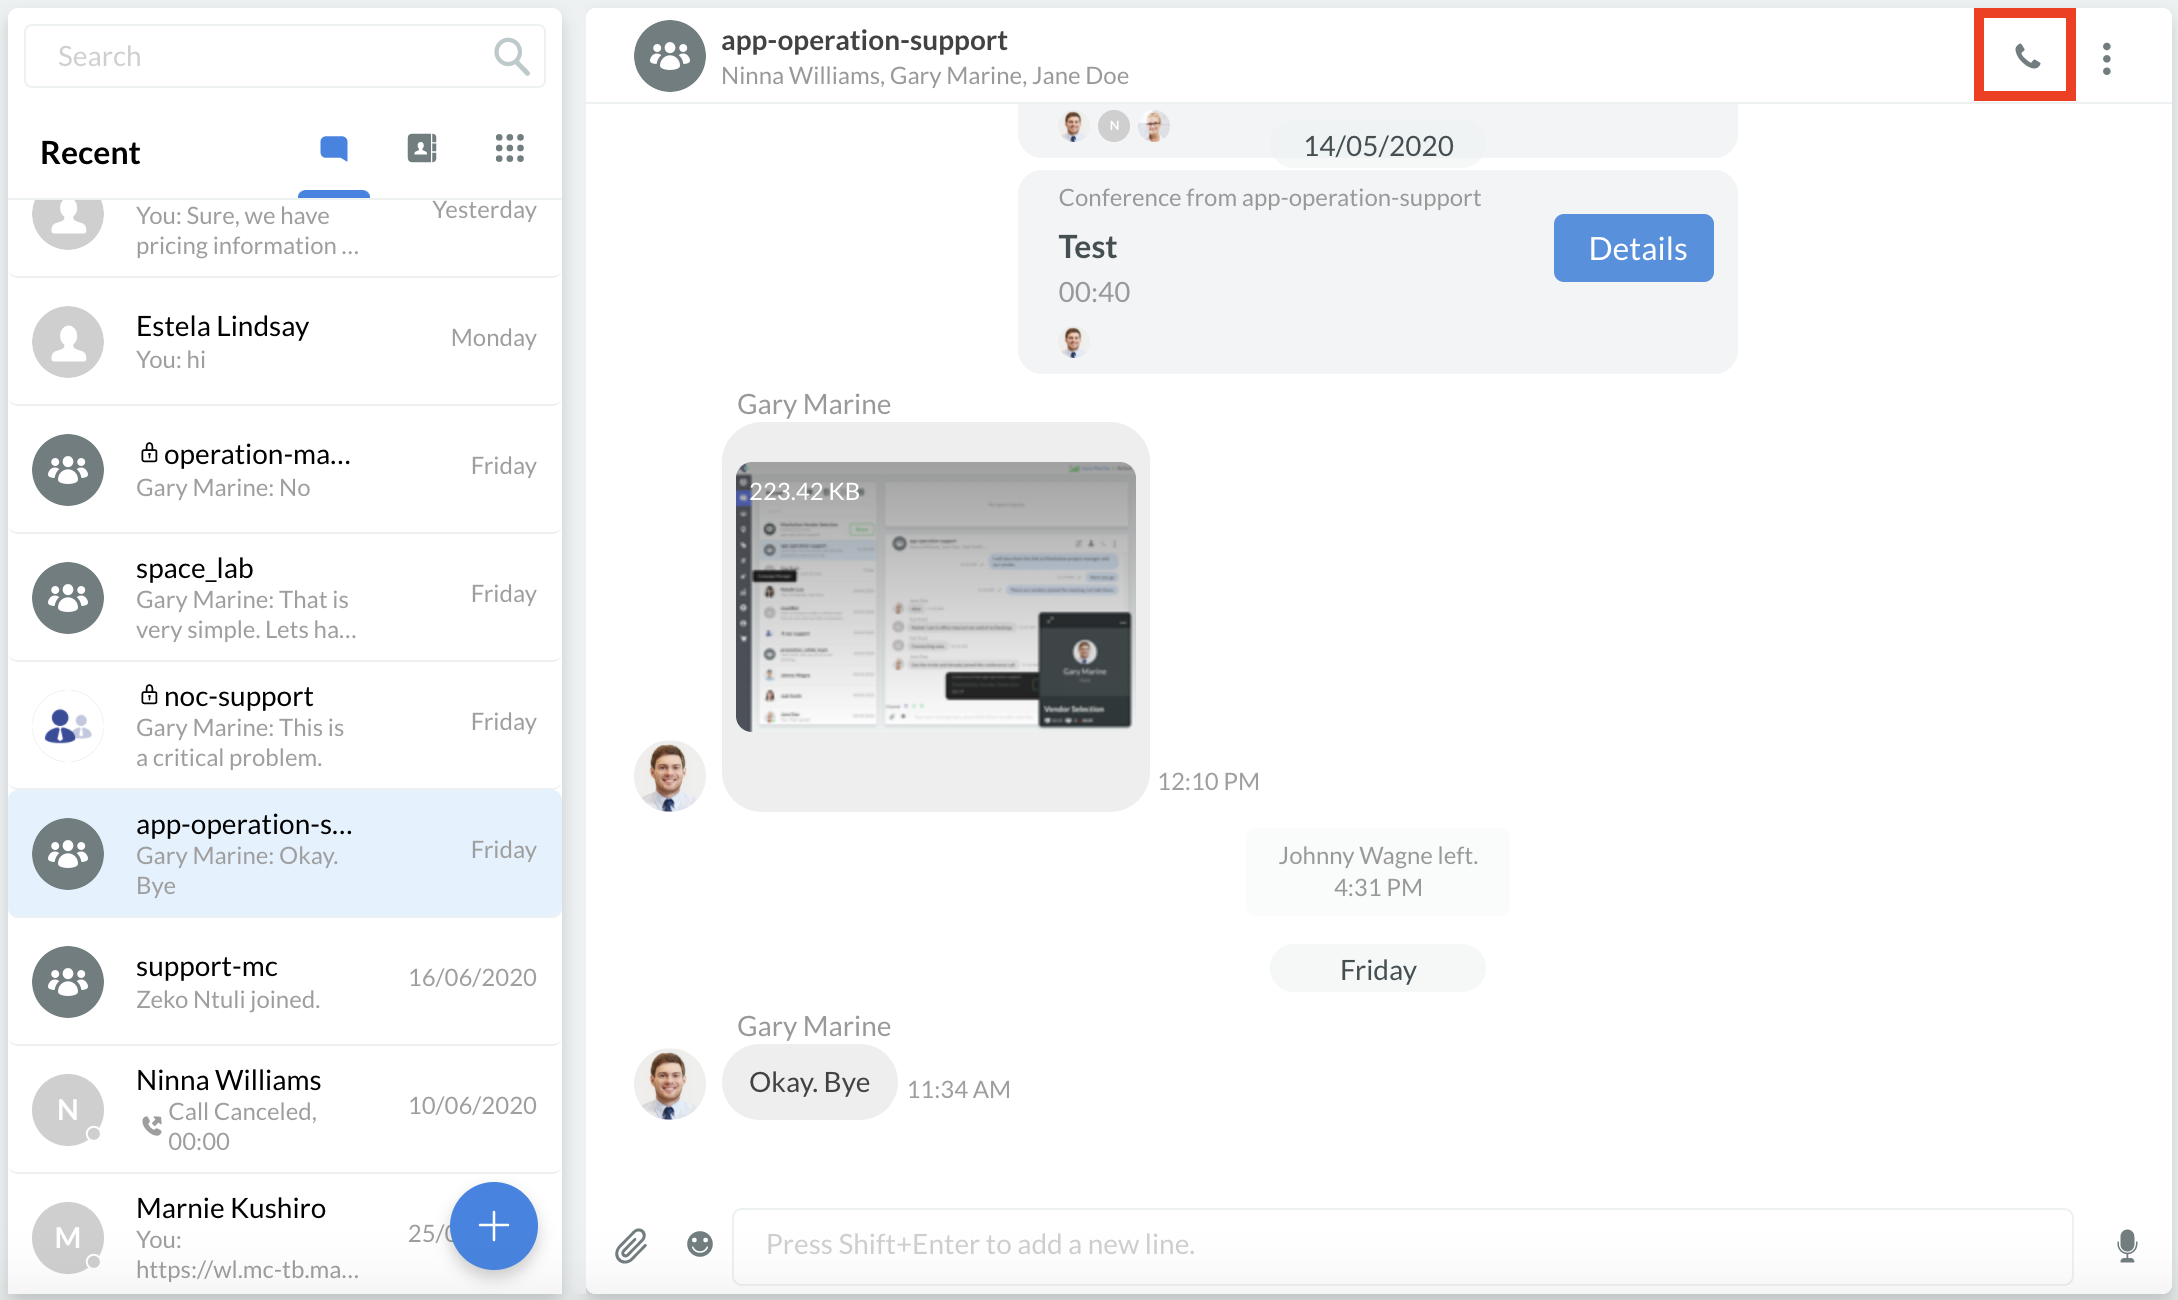Click the Call Canceled phone icon in Ninna Williams row
2178x1300 pixels.
(x=151, y=1125)
